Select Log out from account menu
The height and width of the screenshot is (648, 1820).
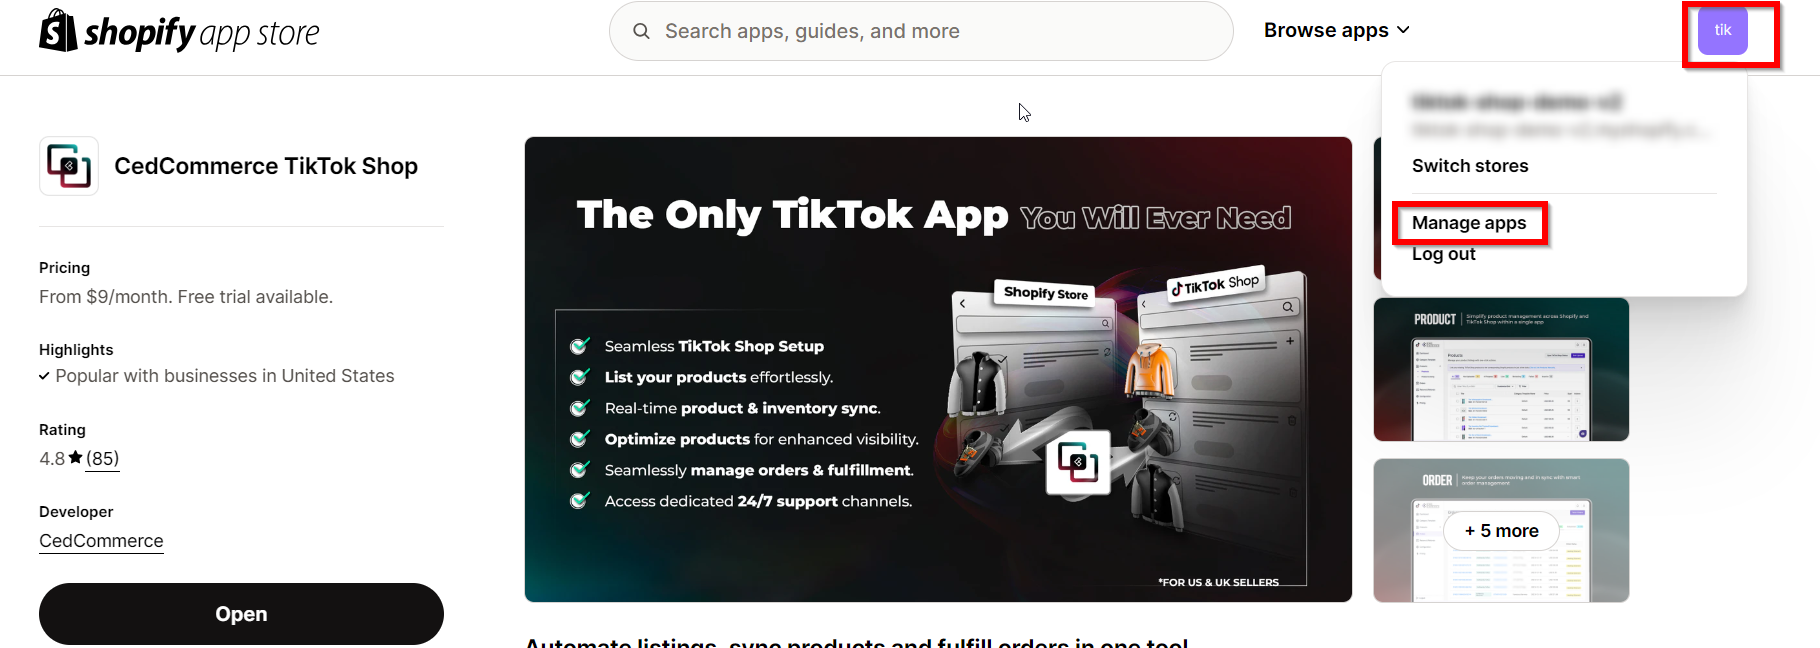pos(1443,254)
